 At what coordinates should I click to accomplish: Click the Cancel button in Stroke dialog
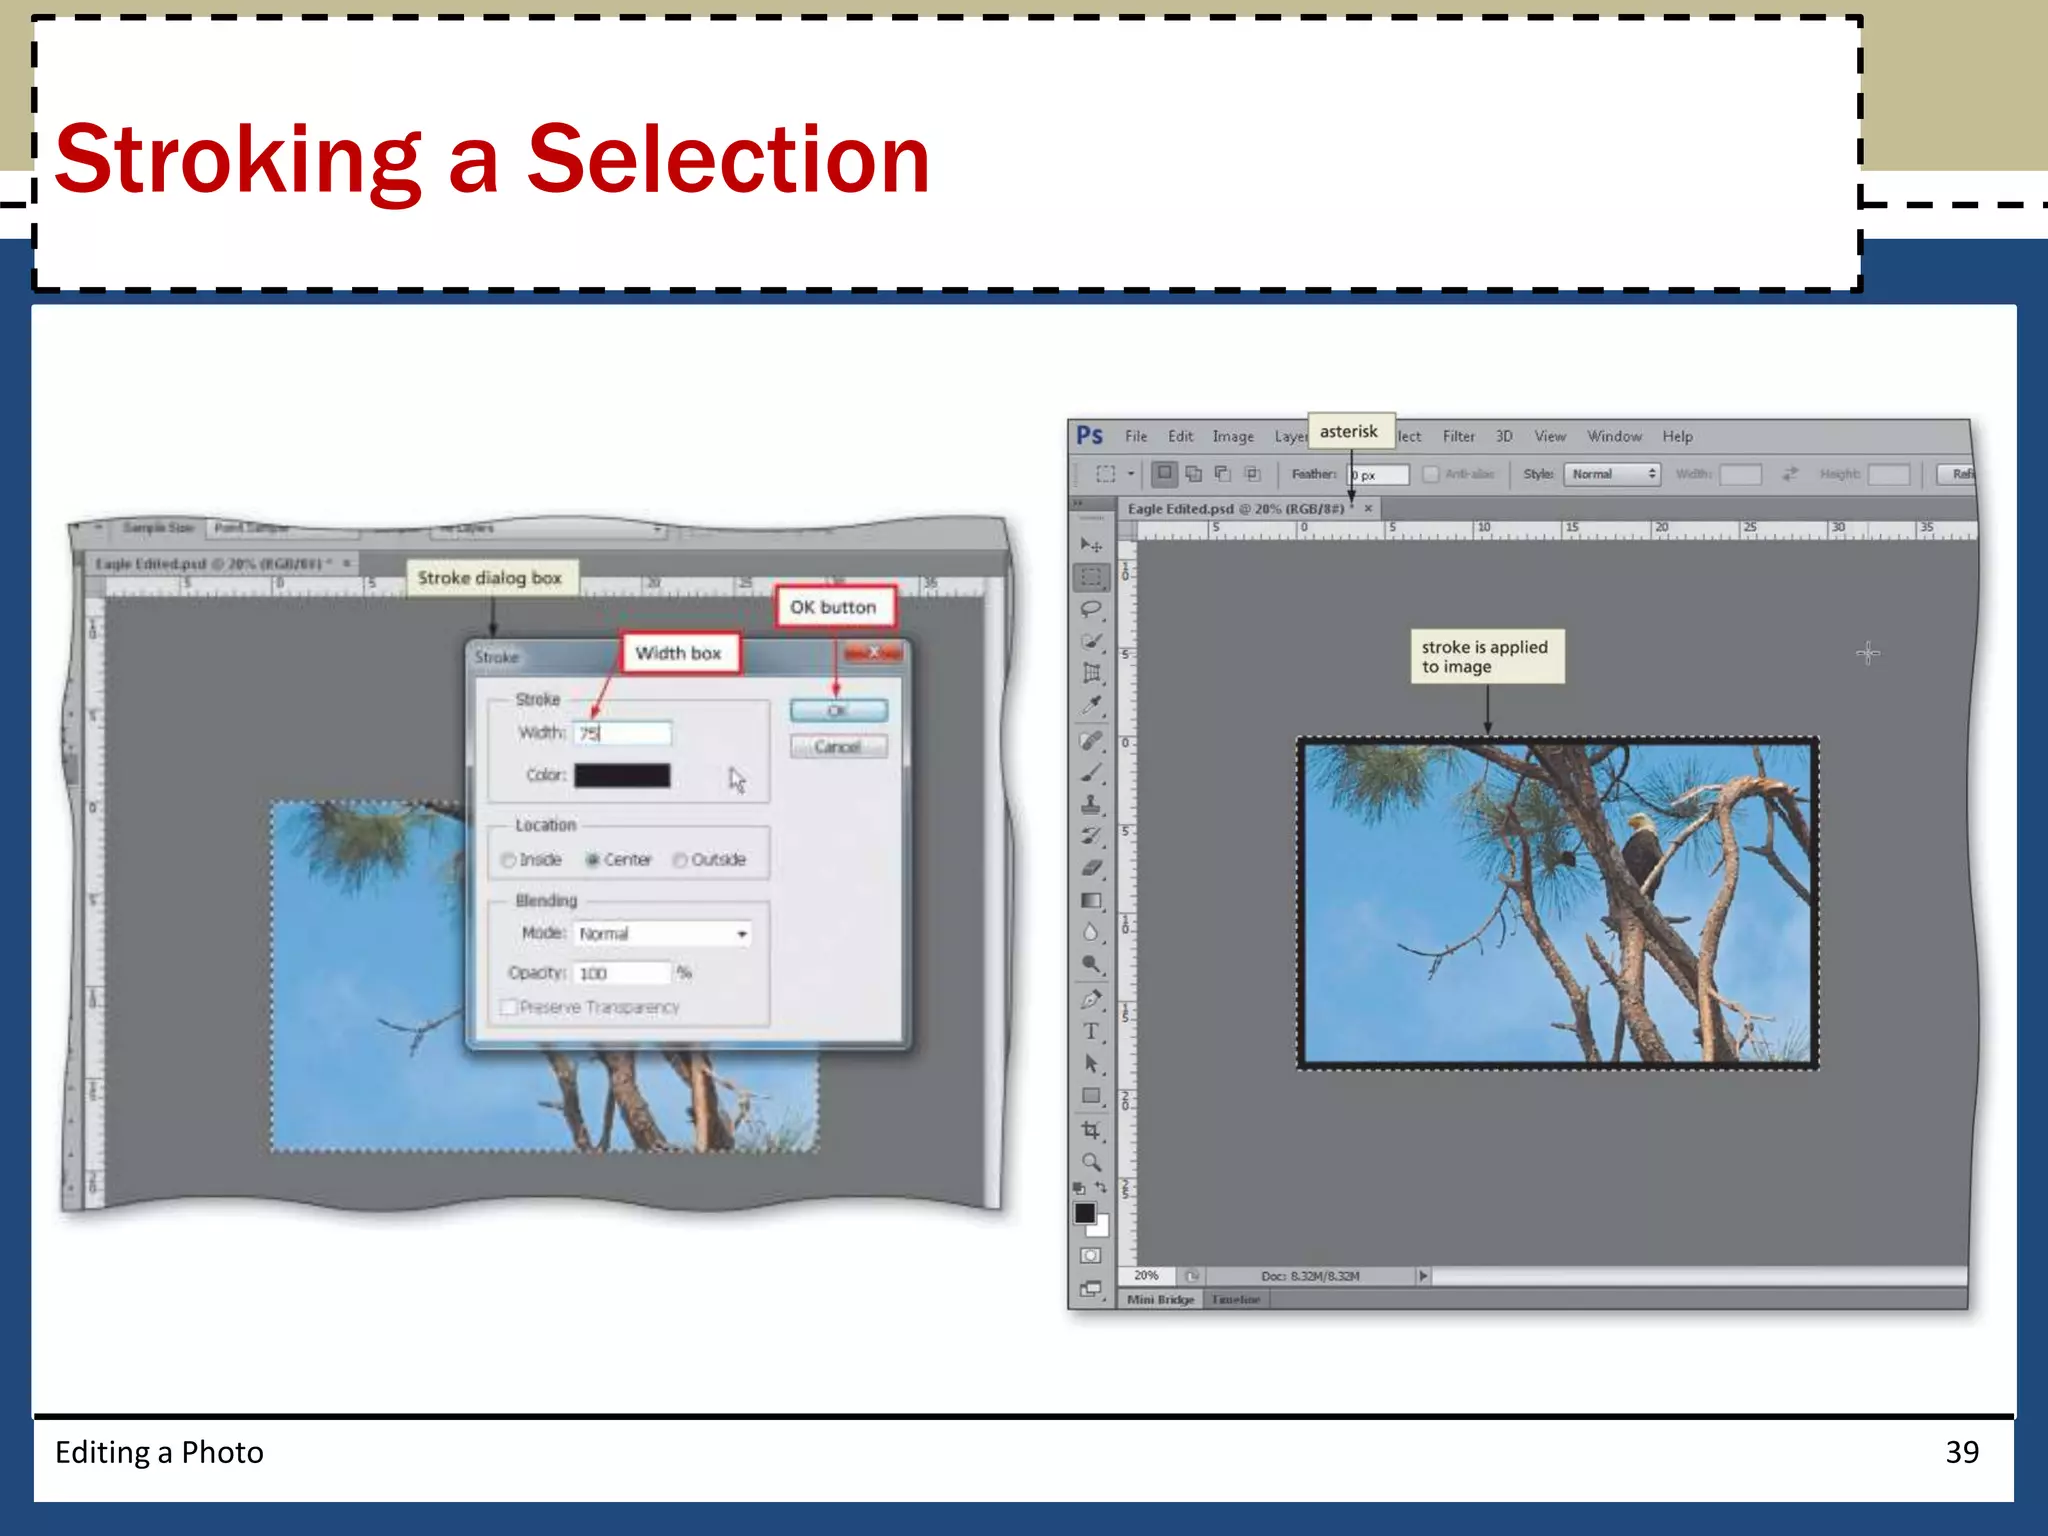837,747
